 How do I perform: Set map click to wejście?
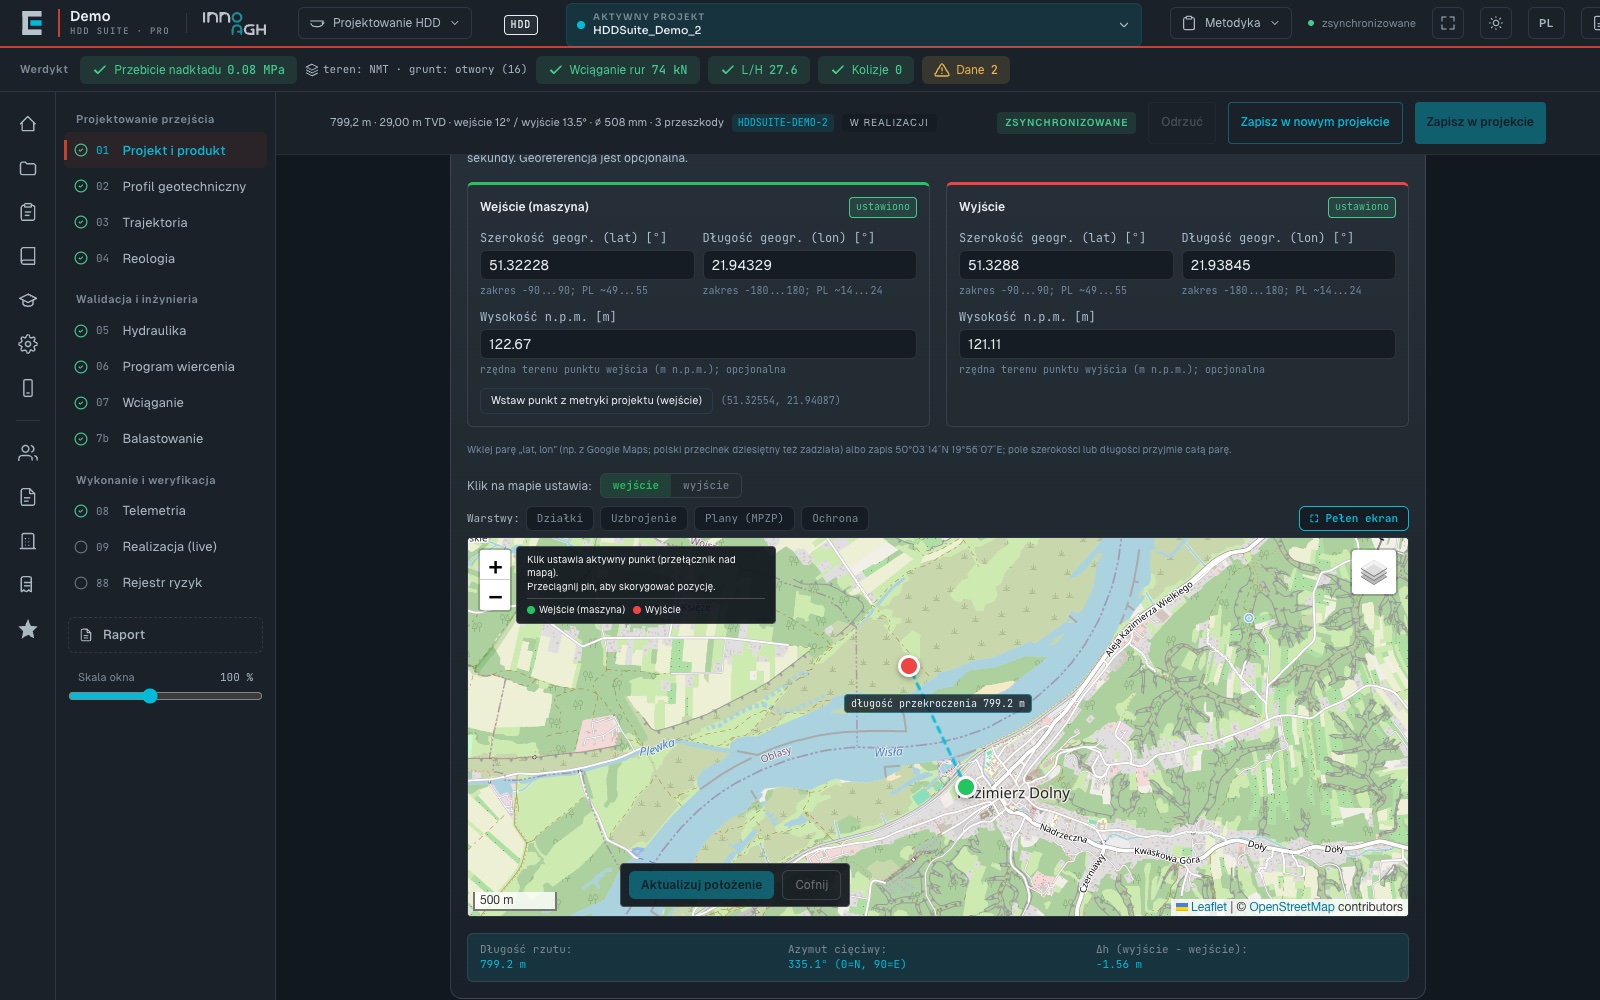click(636, 486)
